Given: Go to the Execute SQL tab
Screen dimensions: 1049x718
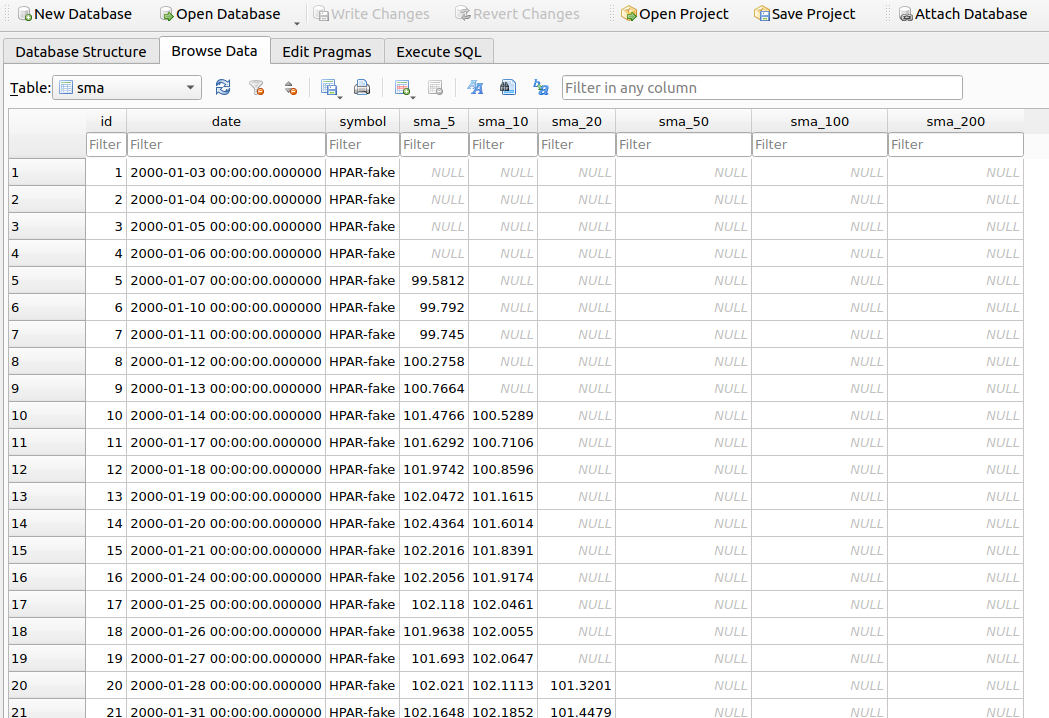Looking at the screenshot, I should pos(438,52).
